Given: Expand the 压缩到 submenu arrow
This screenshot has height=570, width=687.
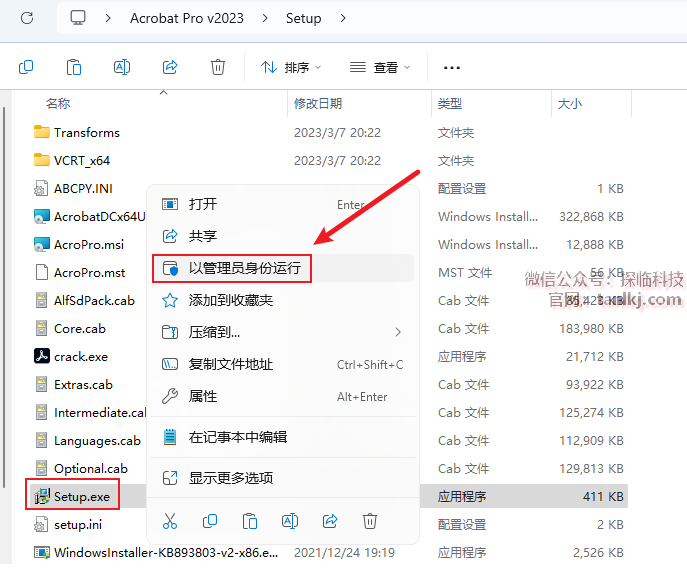Looking at the screenshot, I should point(398,332).
